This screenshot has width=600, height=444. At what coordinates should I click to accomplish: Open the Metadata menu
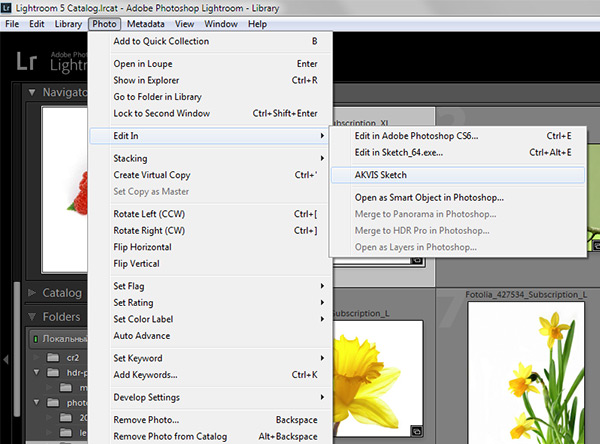coord(146,24)
